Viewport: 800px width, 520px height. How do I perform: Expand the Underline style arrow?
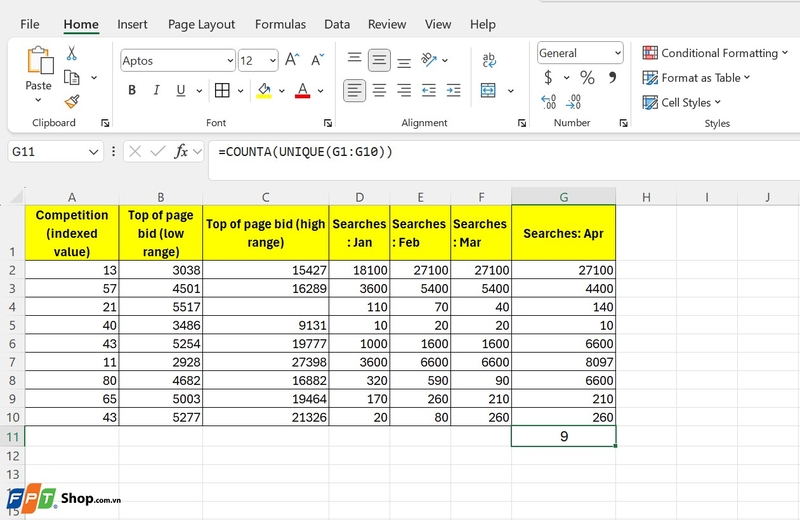point(199,91)
